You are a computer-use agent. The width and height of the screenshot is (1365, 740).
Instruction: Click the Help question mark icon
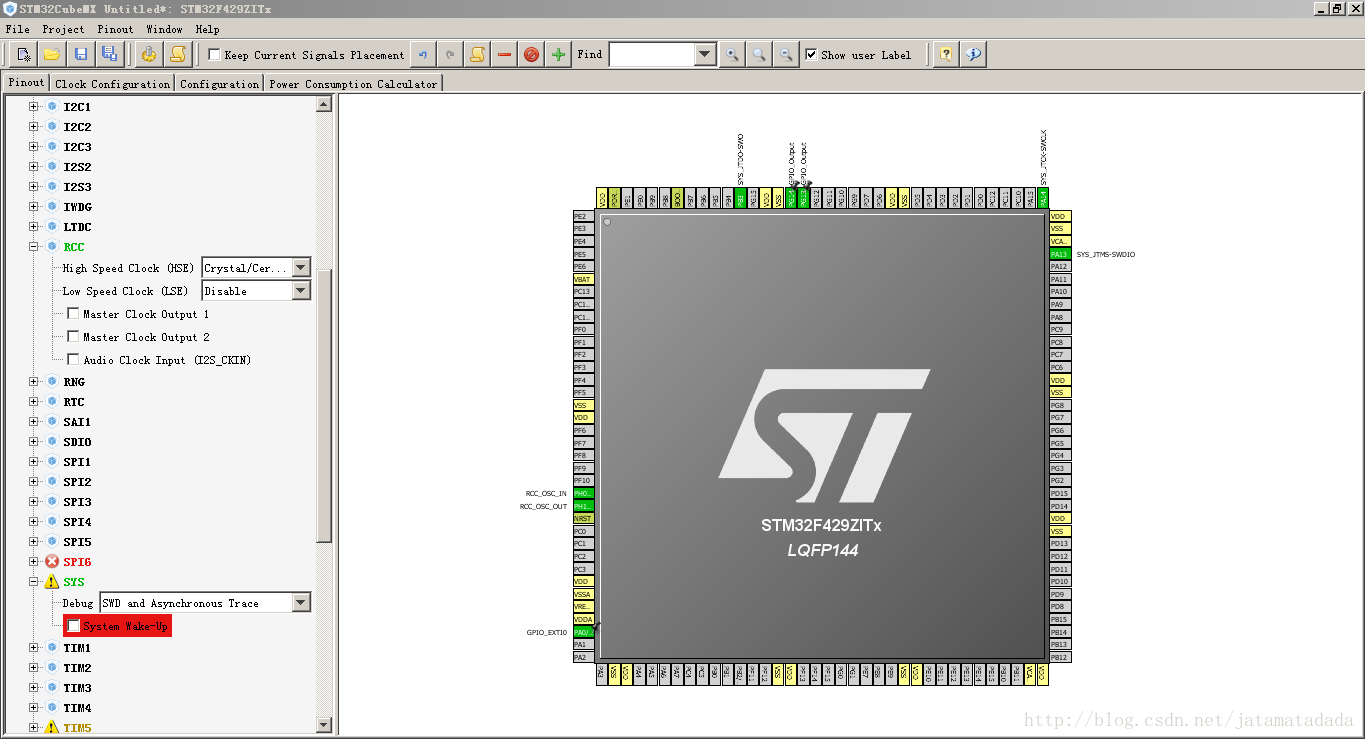[946, 55]
